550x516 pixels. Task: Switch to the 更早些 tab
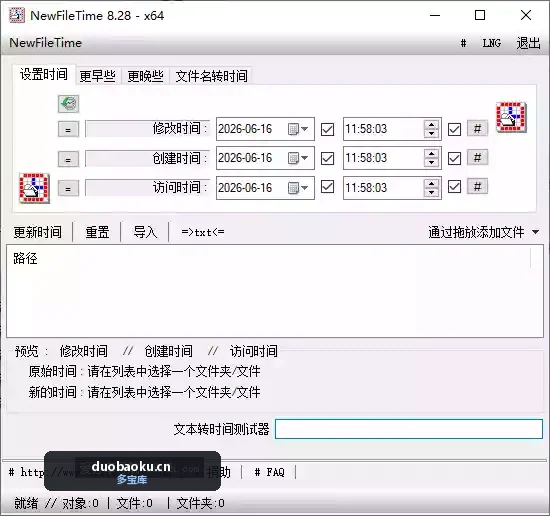tap(98, 76)
